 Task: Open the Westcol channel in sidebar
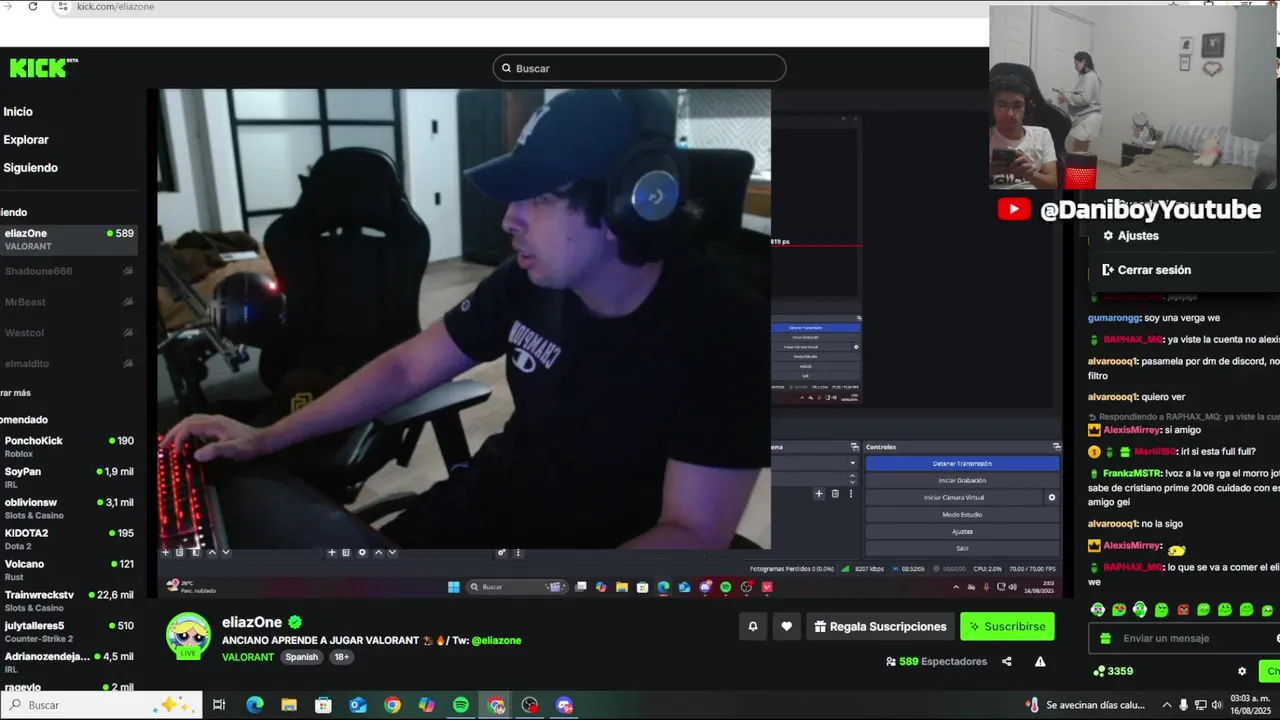point(68,333)
